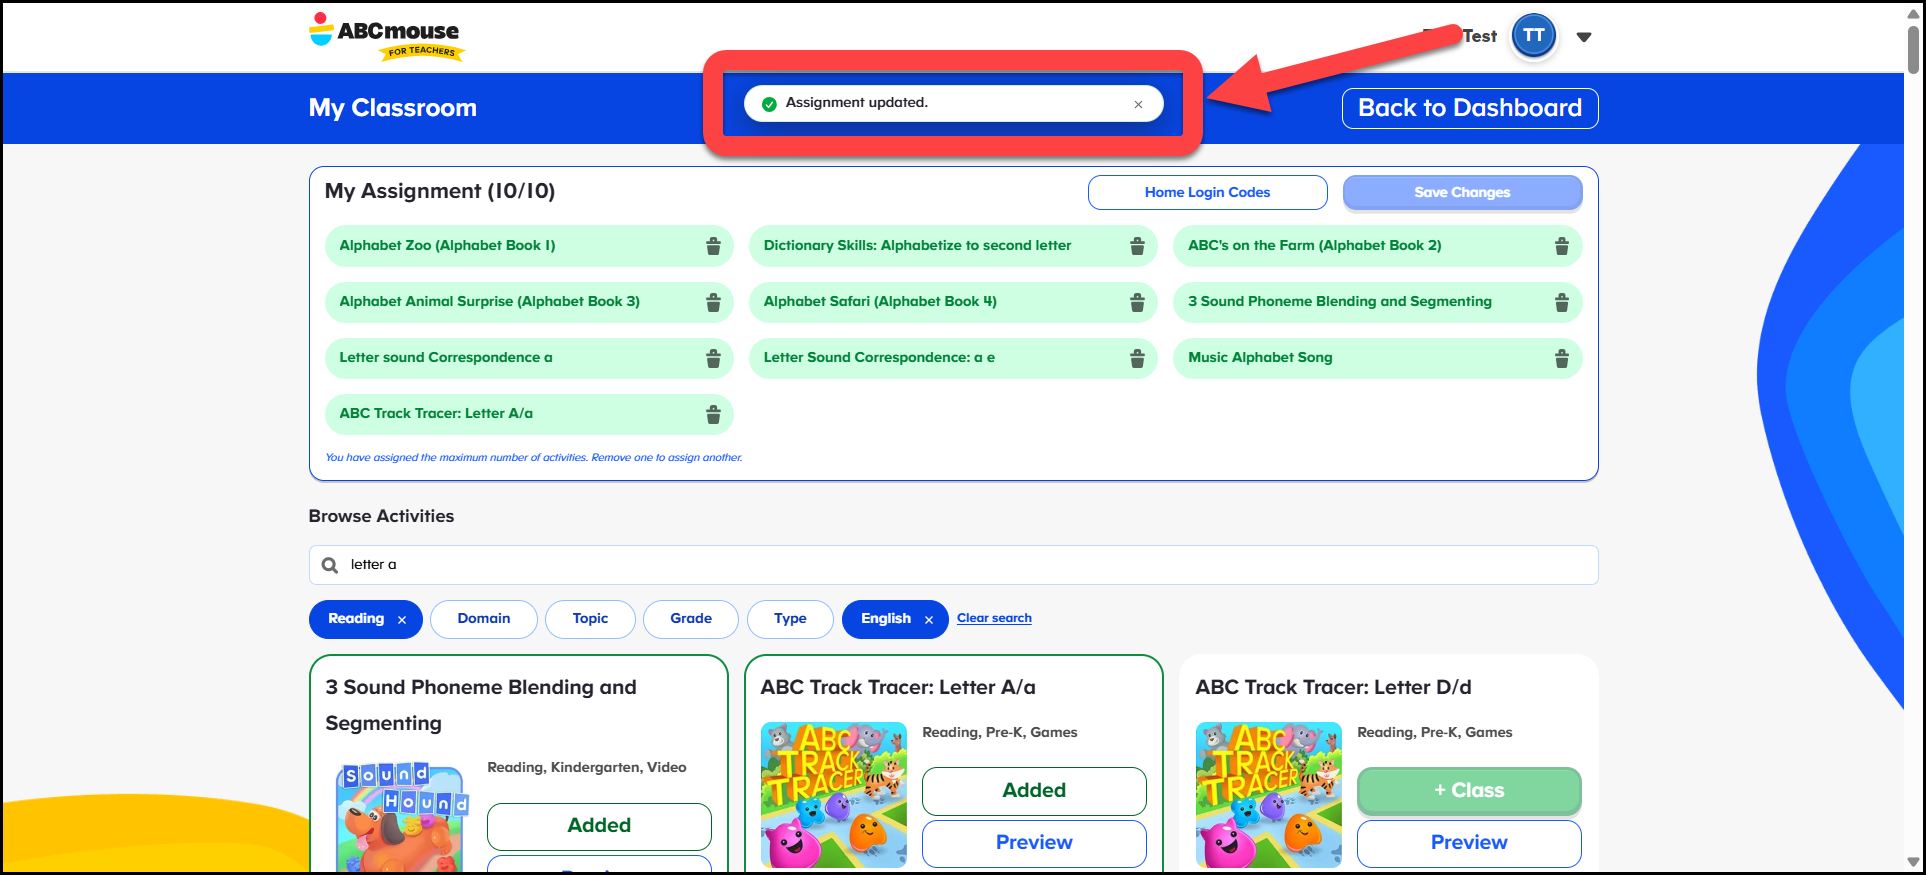Click Back to Dashboard

tap(1470, 108)
